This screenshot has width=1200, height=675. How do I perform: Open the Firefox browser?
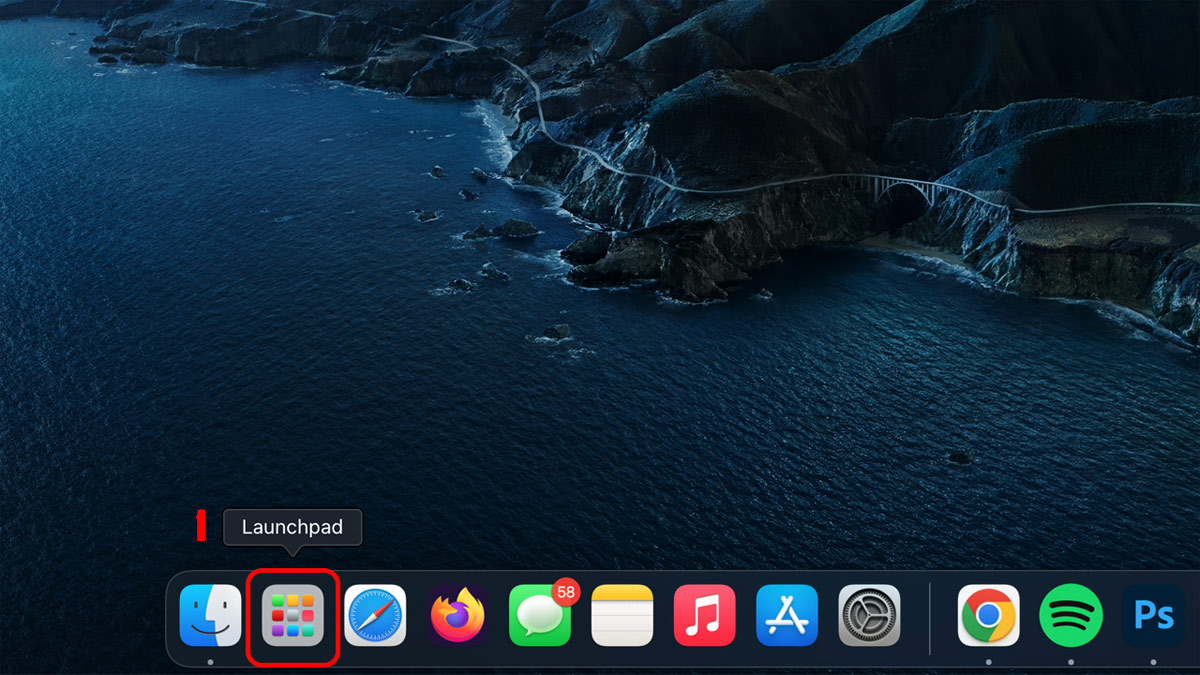[x=457, y=616]
